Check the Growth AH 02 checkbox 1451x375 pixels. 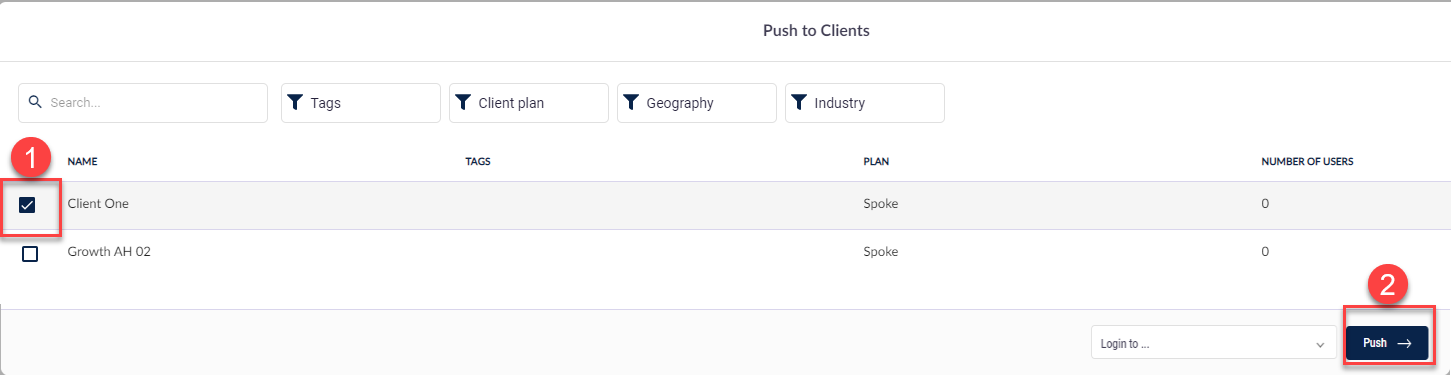[x=30, y=254]
